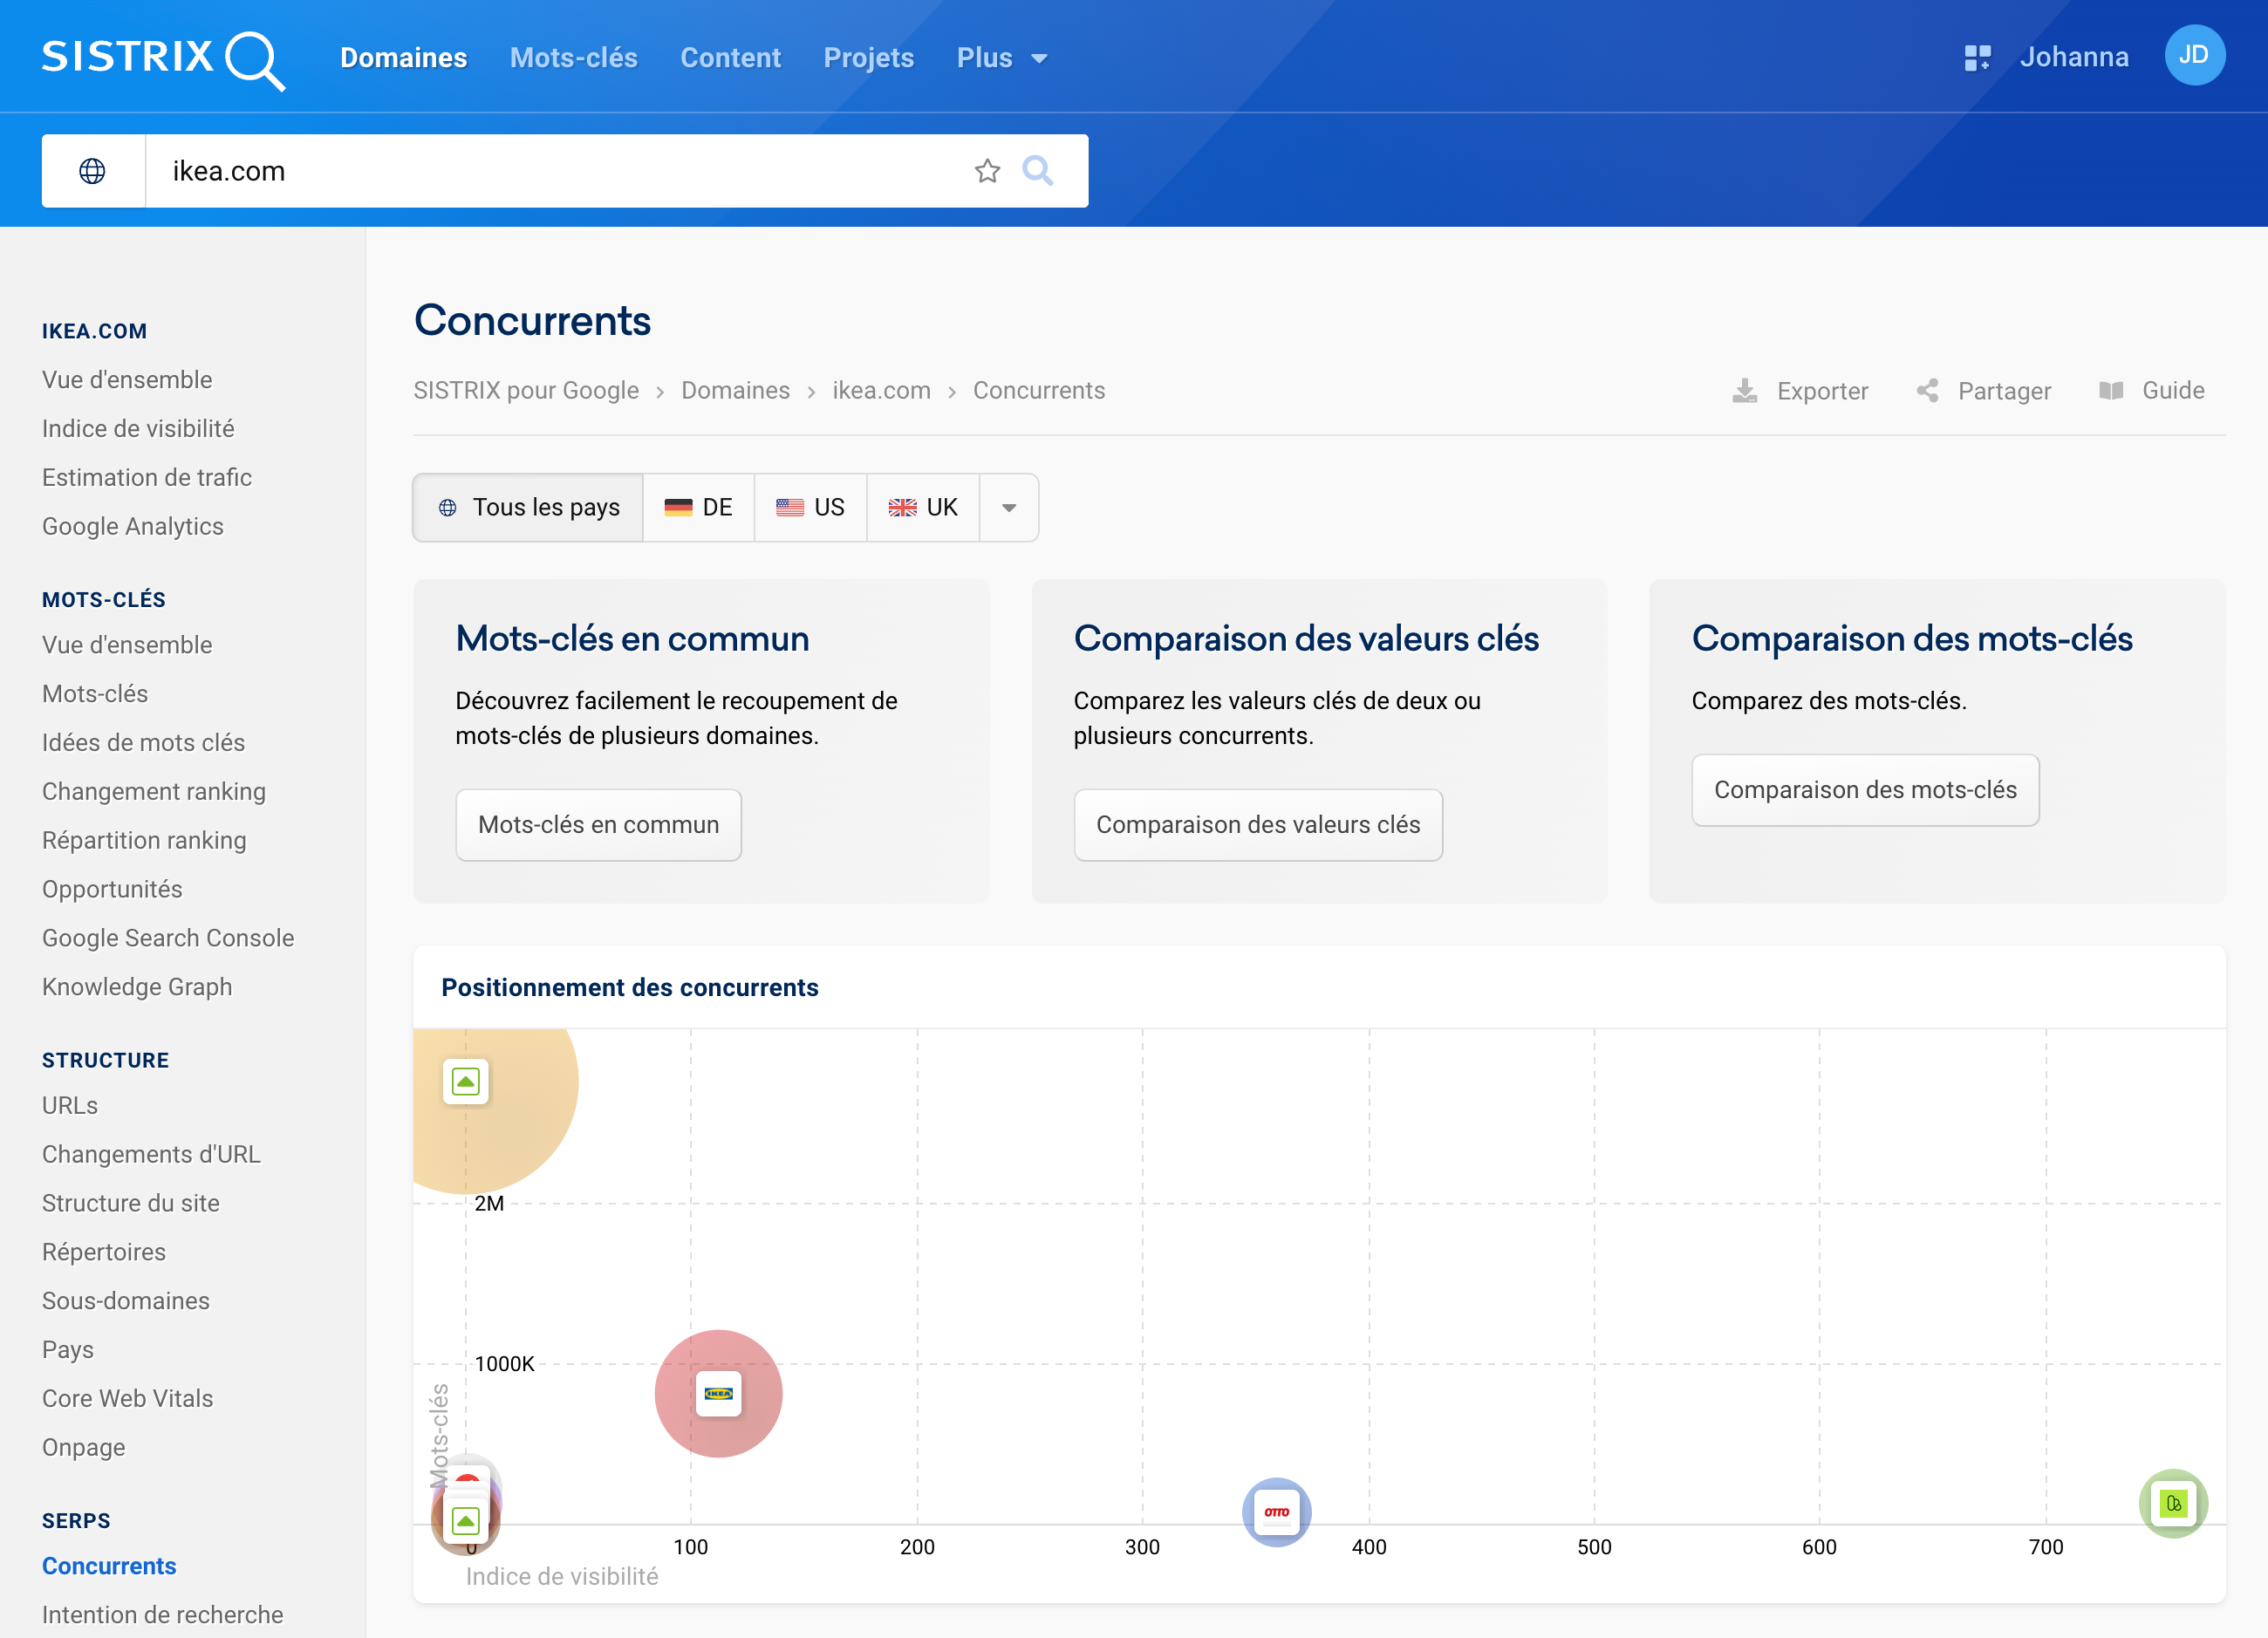Open the apps grid icon beside Johanna
Screen dimensions: 2268x1638
pos(1977,58)
